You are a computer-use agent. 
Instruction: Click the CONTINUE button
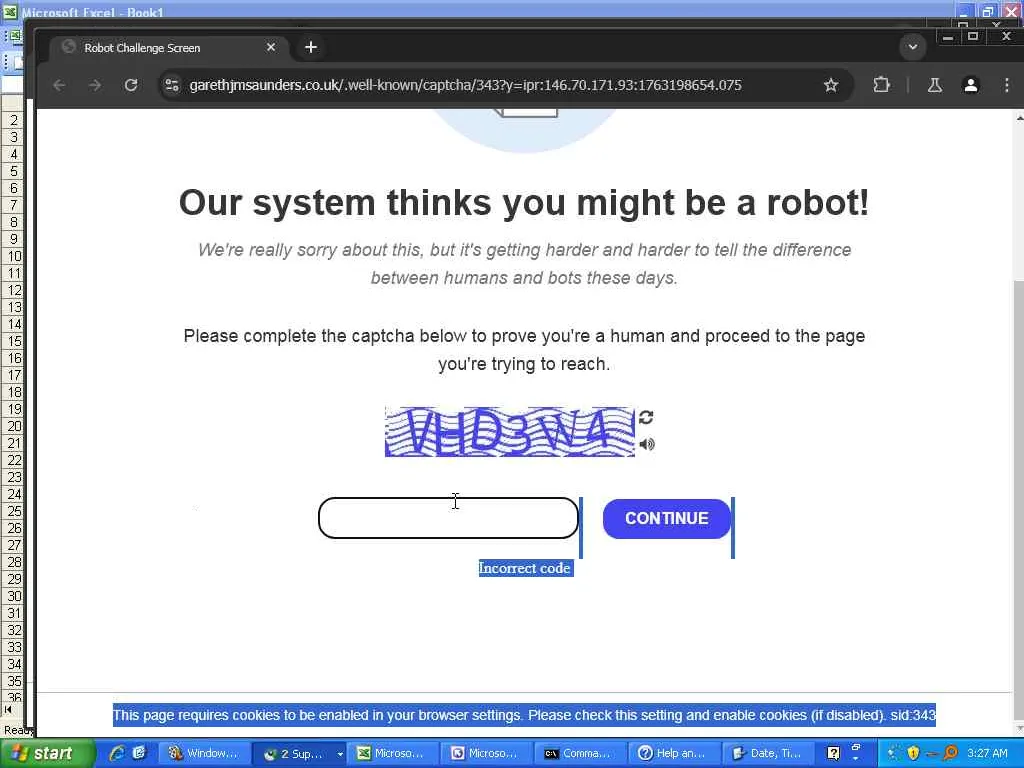click(666, 519)
